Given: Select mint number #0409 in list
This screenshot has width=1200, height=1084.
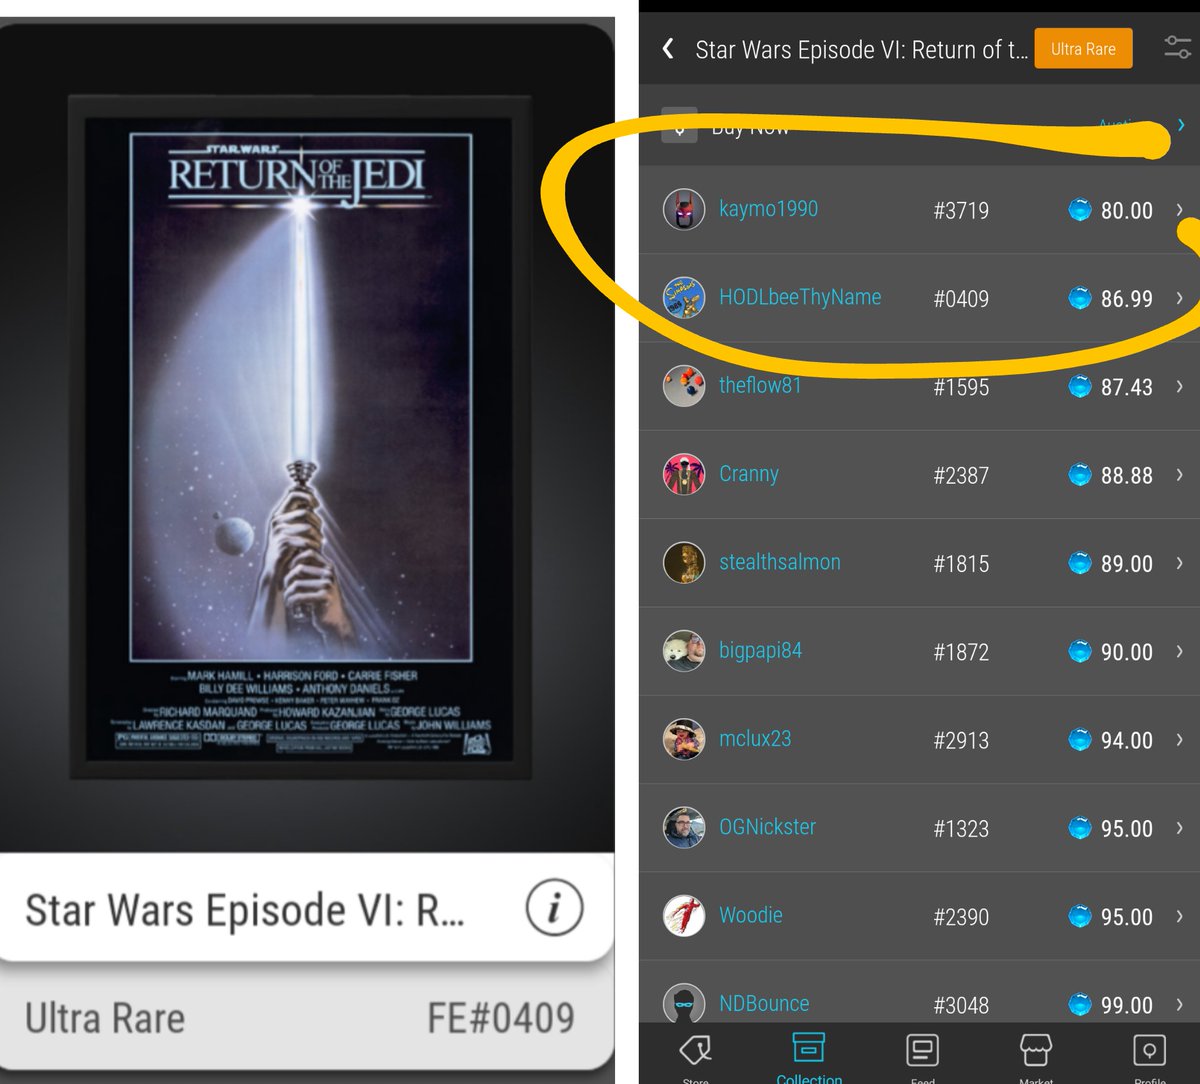Looking at the screenshot, I should 961,298.
